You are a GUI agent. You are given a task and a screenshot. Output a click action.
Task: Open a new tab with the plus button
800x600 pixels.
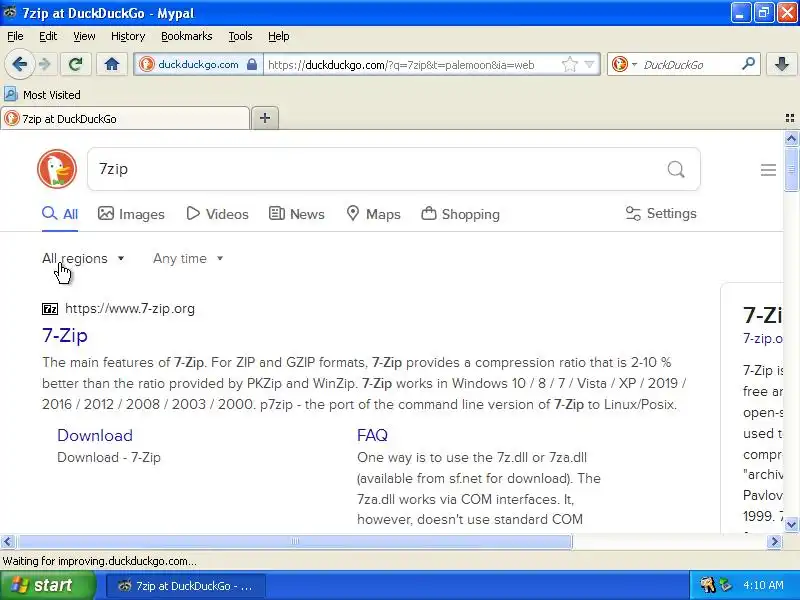tap(265, 118)
